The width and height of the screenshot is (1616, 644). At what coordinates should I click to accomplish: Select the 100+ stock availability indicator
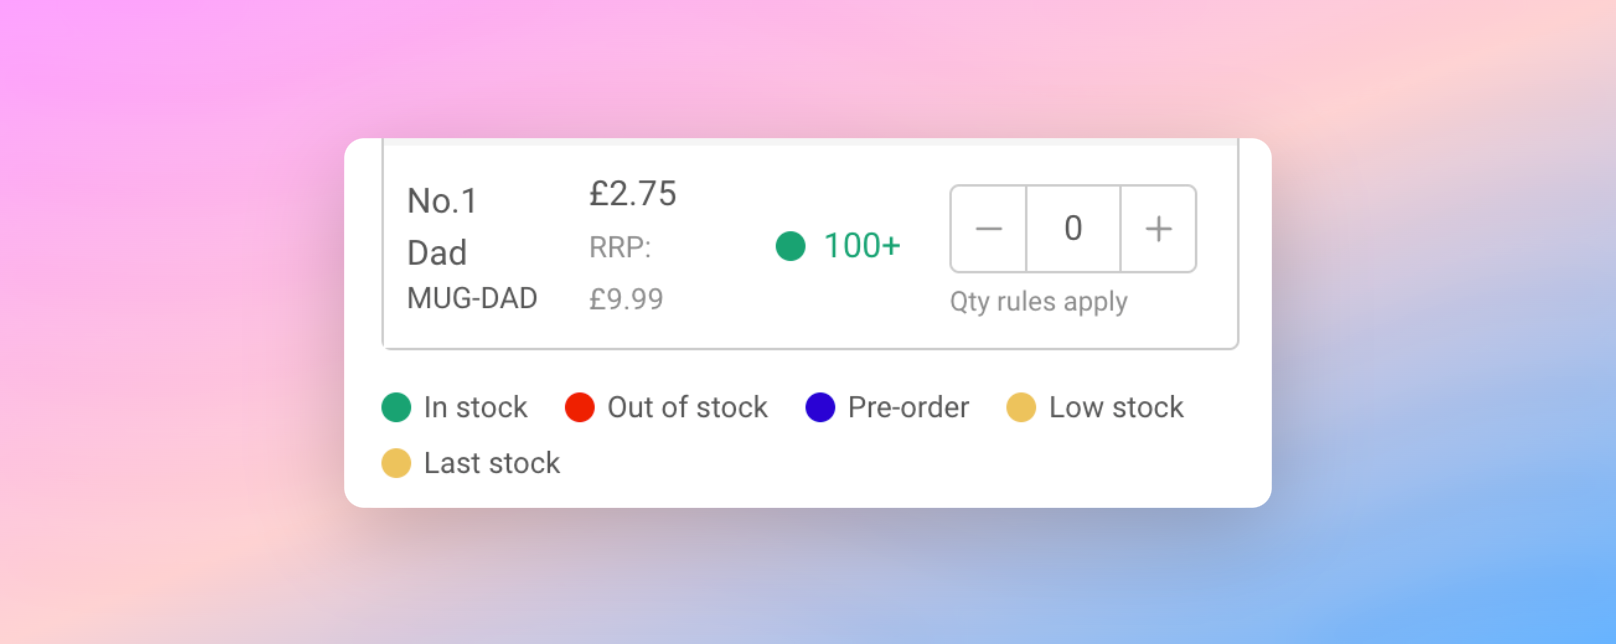(861, 246)
